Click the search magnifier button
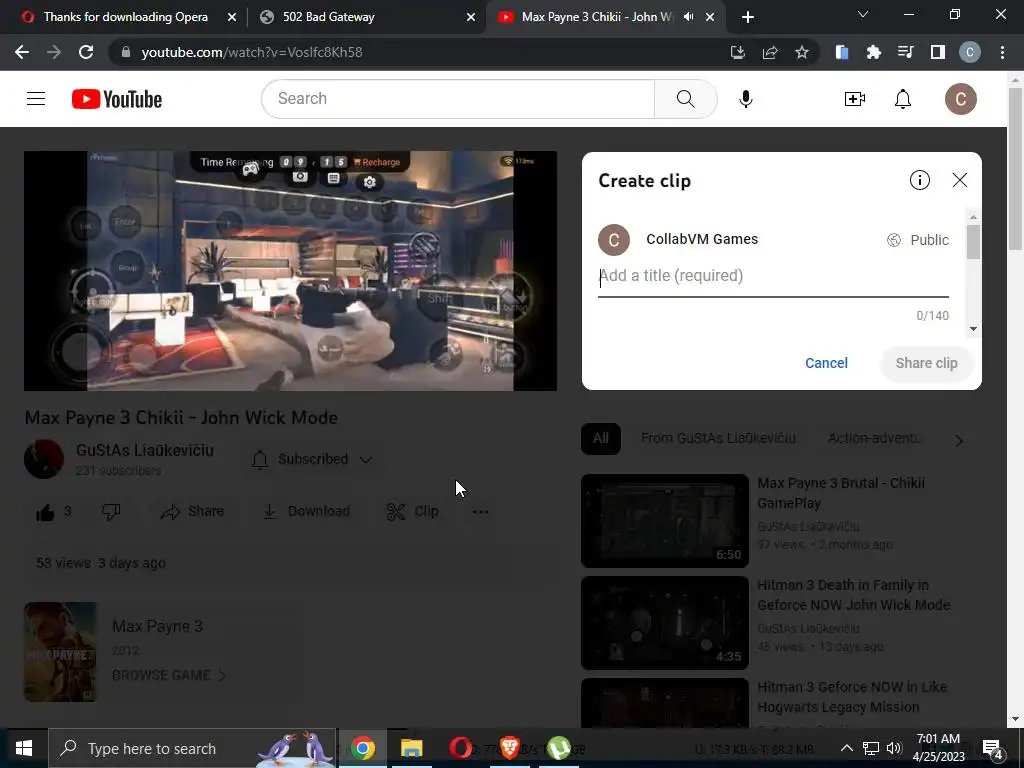The height and width of the screenshot is (768, 1024). click(x=685, y=99)
